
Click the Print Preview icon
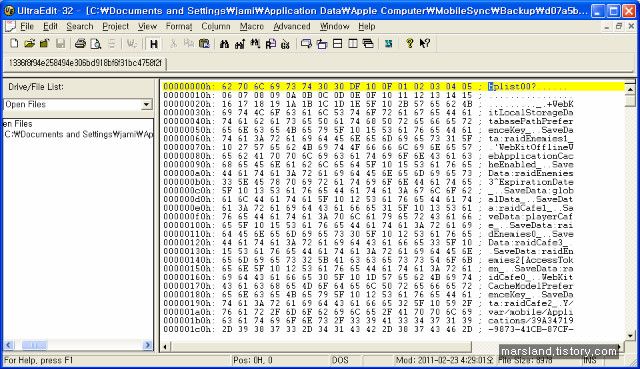pyautogui.click(x=96, y=43)
